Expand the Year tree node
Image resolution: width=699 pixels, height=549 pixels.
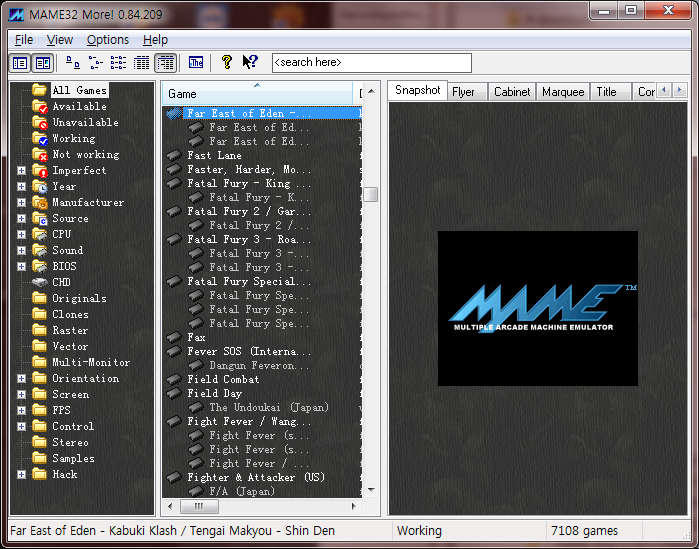(x=21, y=187)
